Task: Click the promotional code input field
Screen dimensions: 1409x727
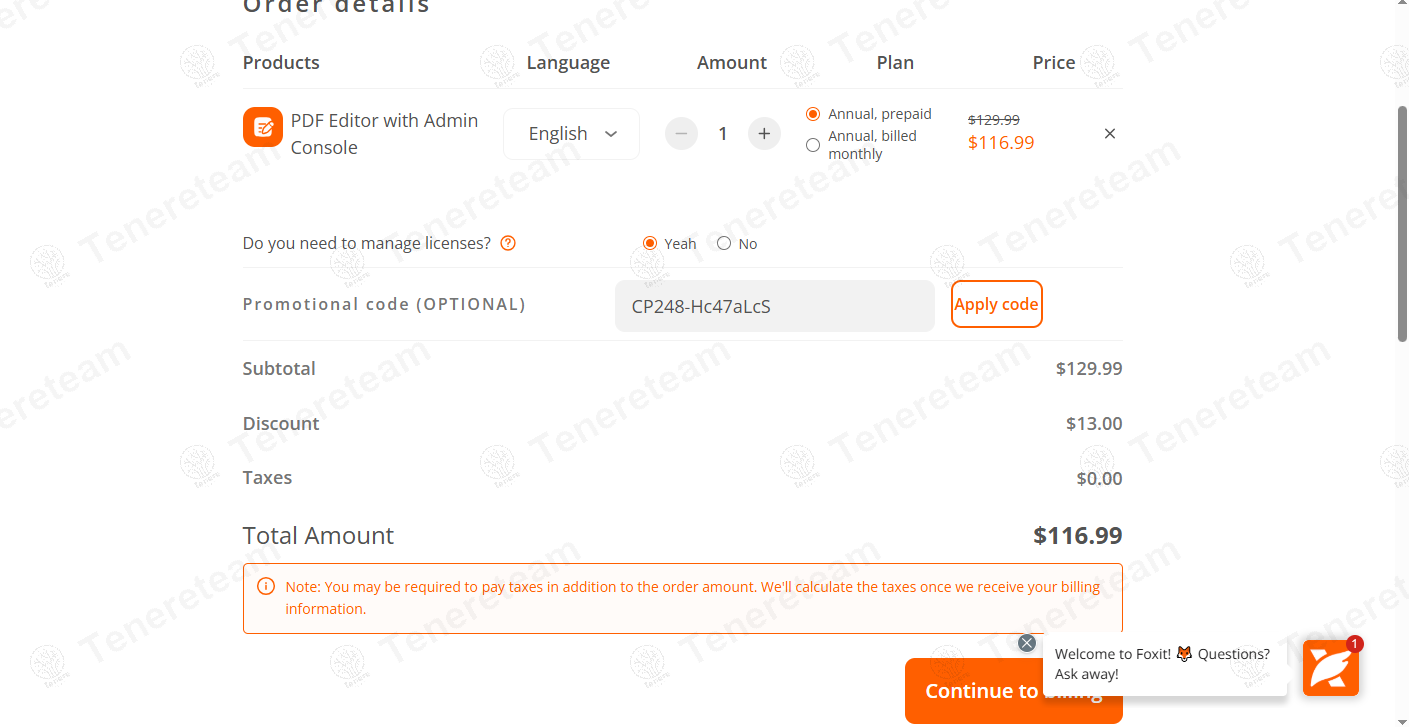Action: [x=774, y=305]
